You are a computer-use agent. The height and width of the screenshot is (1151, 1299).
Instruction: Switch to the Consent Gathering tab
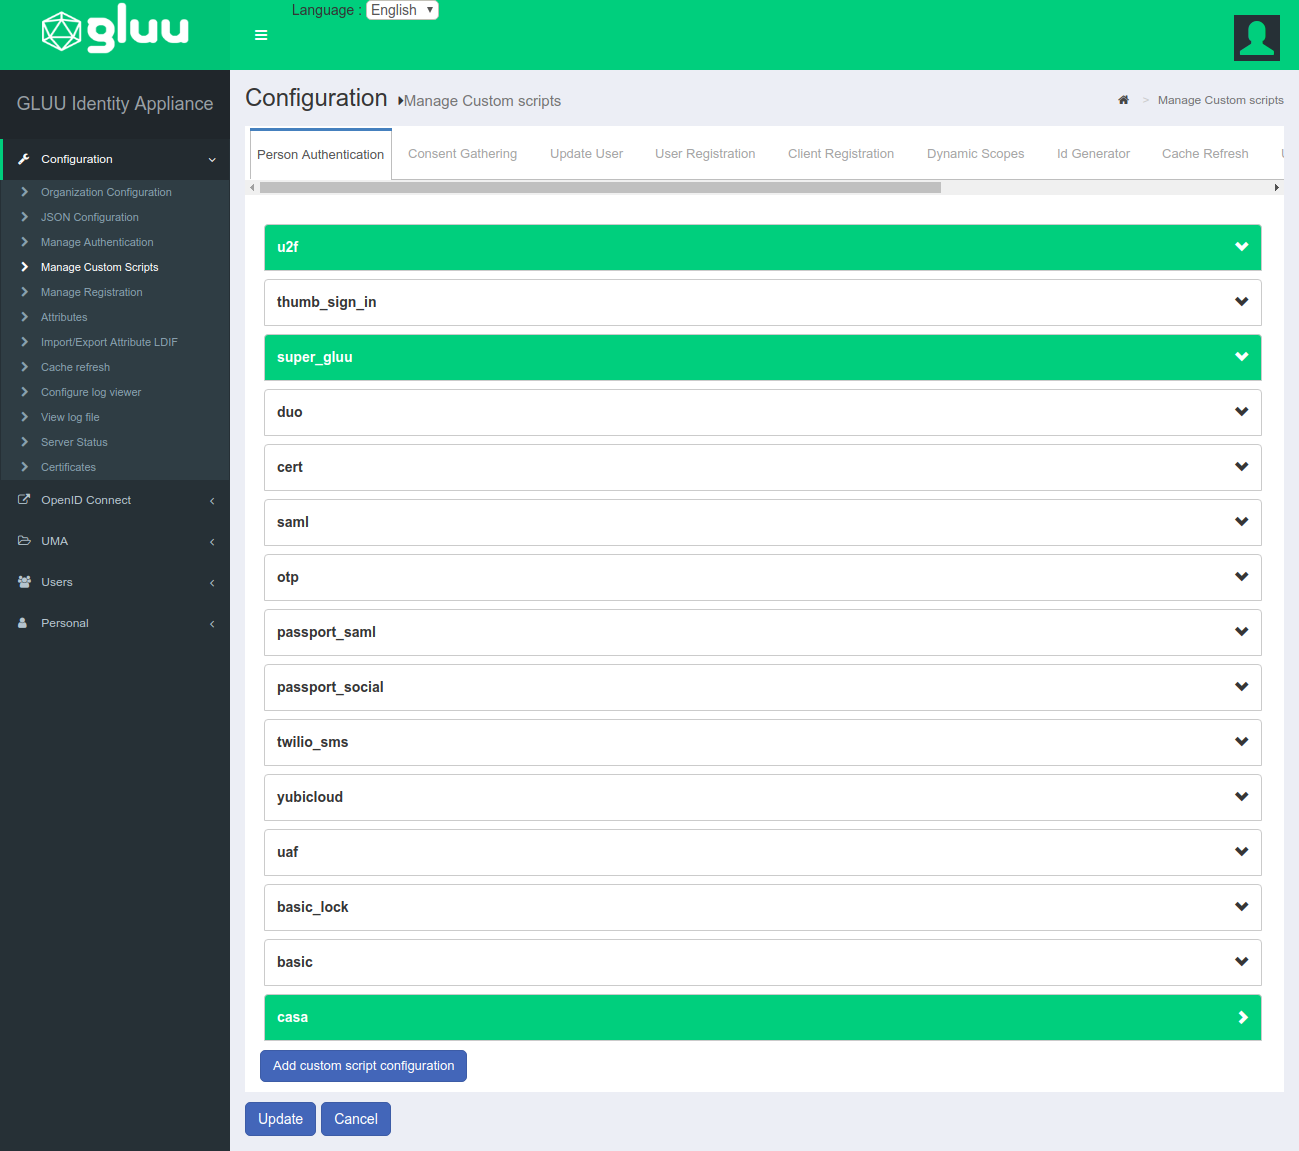click(462, 153)
